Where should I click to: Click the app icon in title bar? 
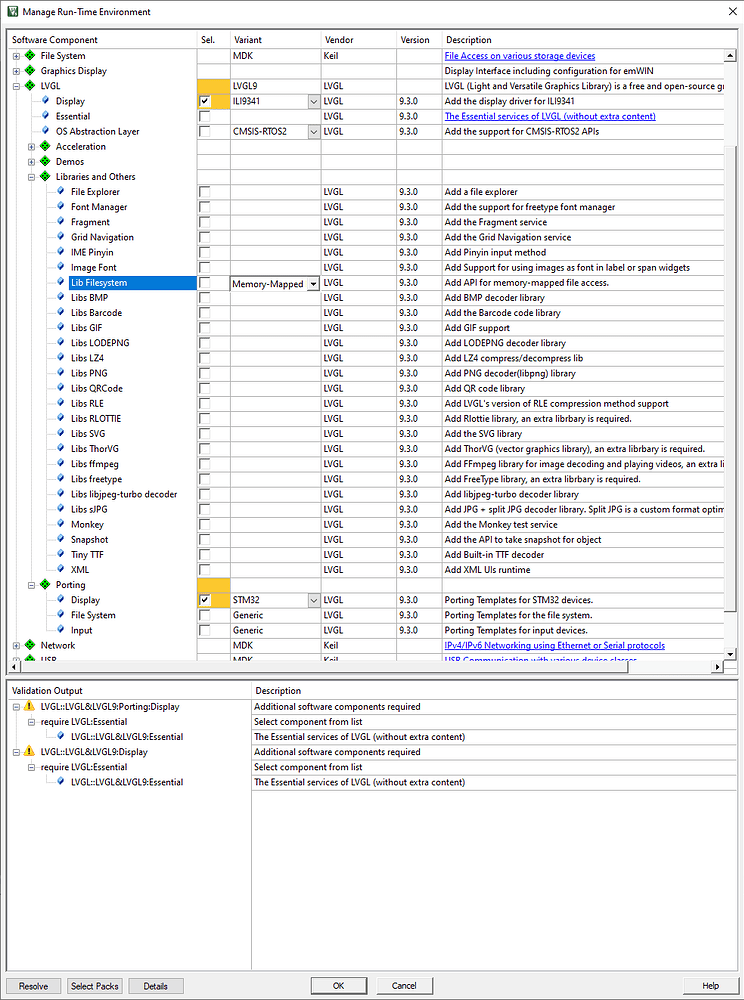point(12,11)
